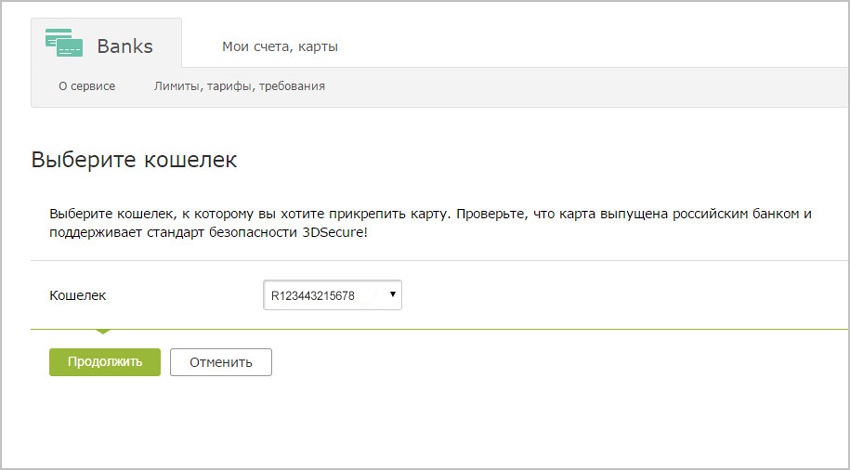Select wallet value R123443215678 in the combo box
Screen dimensions: 850x470
click(313, 296)
